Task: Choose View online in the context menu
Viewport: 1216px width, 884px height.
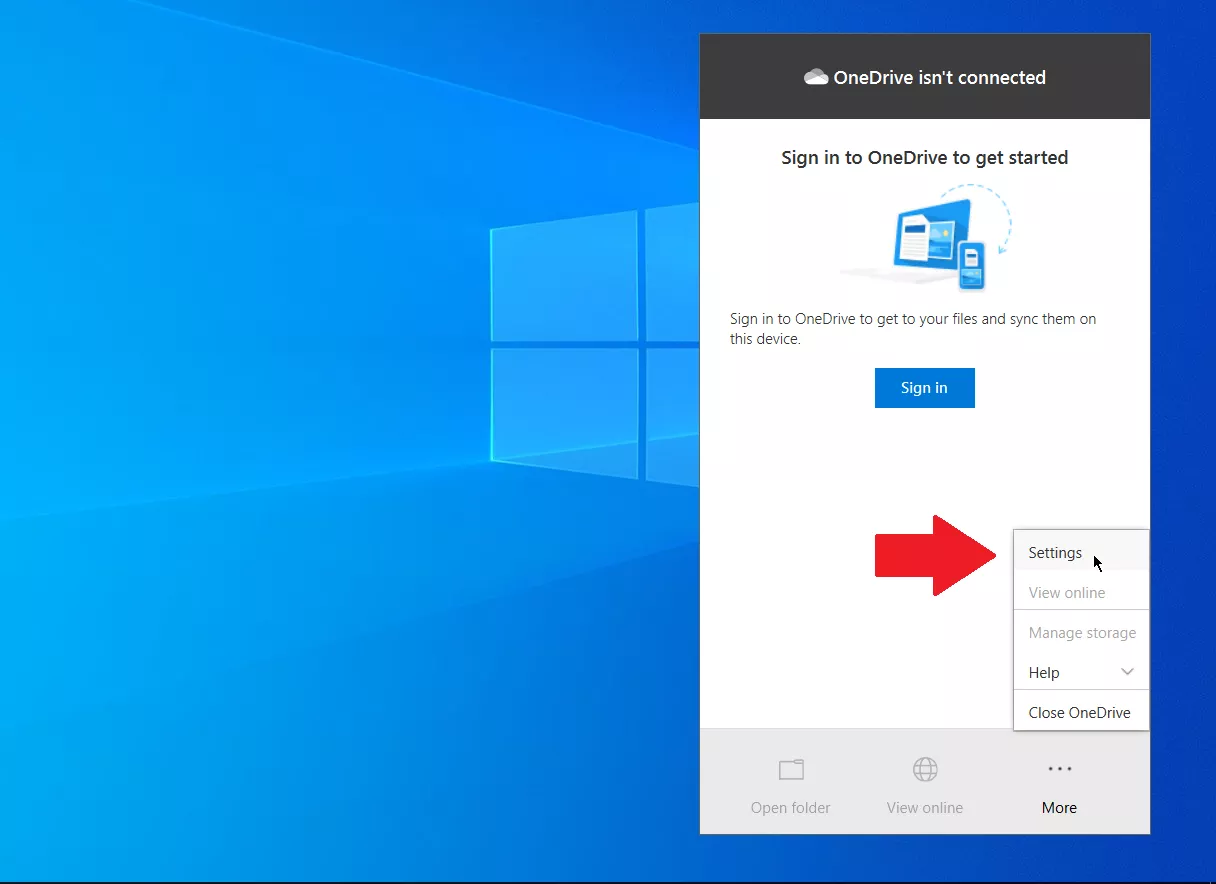Action: click(x=1066, y=592)
